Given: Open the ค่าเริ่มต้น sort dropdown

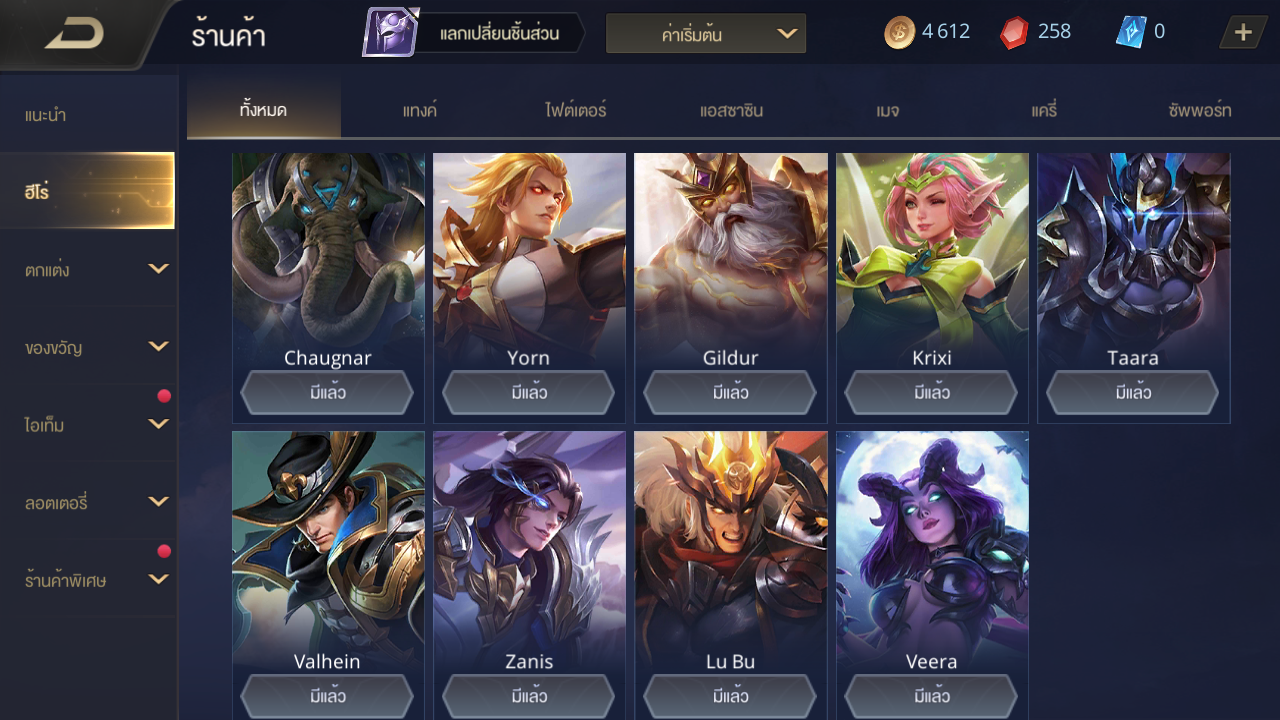Looking at the screenshot, I should [706, 34].
